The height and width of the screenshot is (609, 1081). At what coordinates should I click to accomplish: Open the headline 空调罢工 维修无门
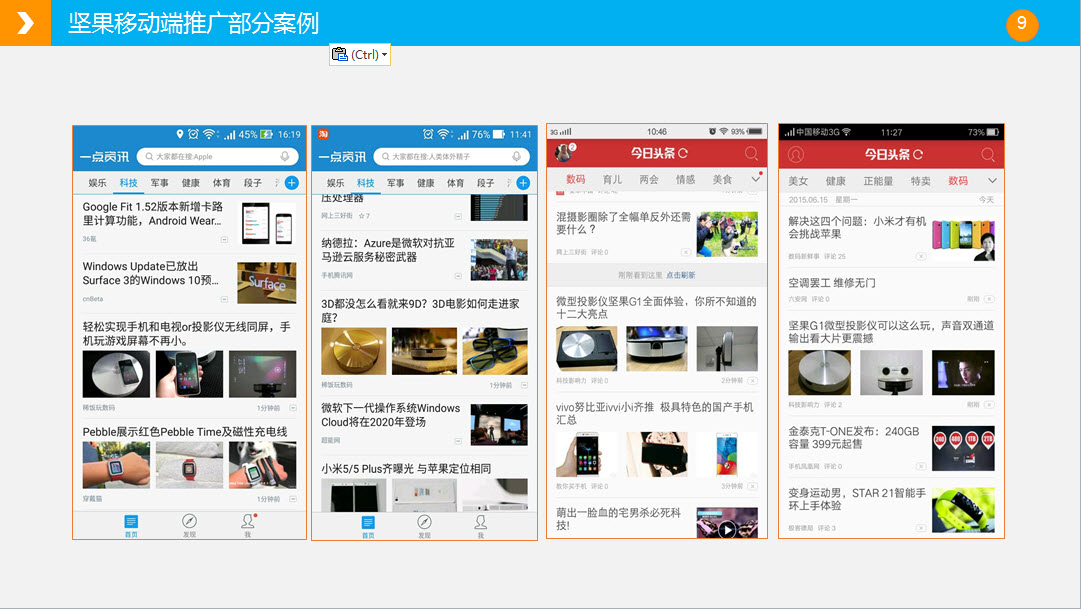[x=832, y=283]
